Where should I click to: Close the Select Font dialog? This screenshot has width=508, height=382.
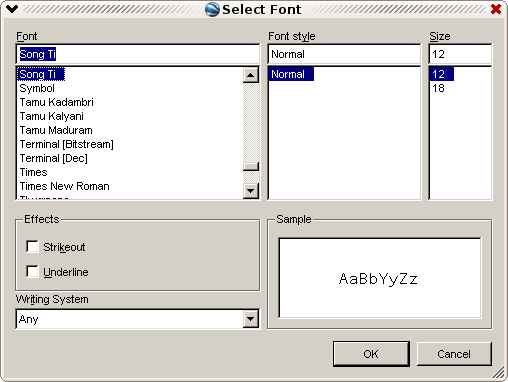(x=496, y=9)
